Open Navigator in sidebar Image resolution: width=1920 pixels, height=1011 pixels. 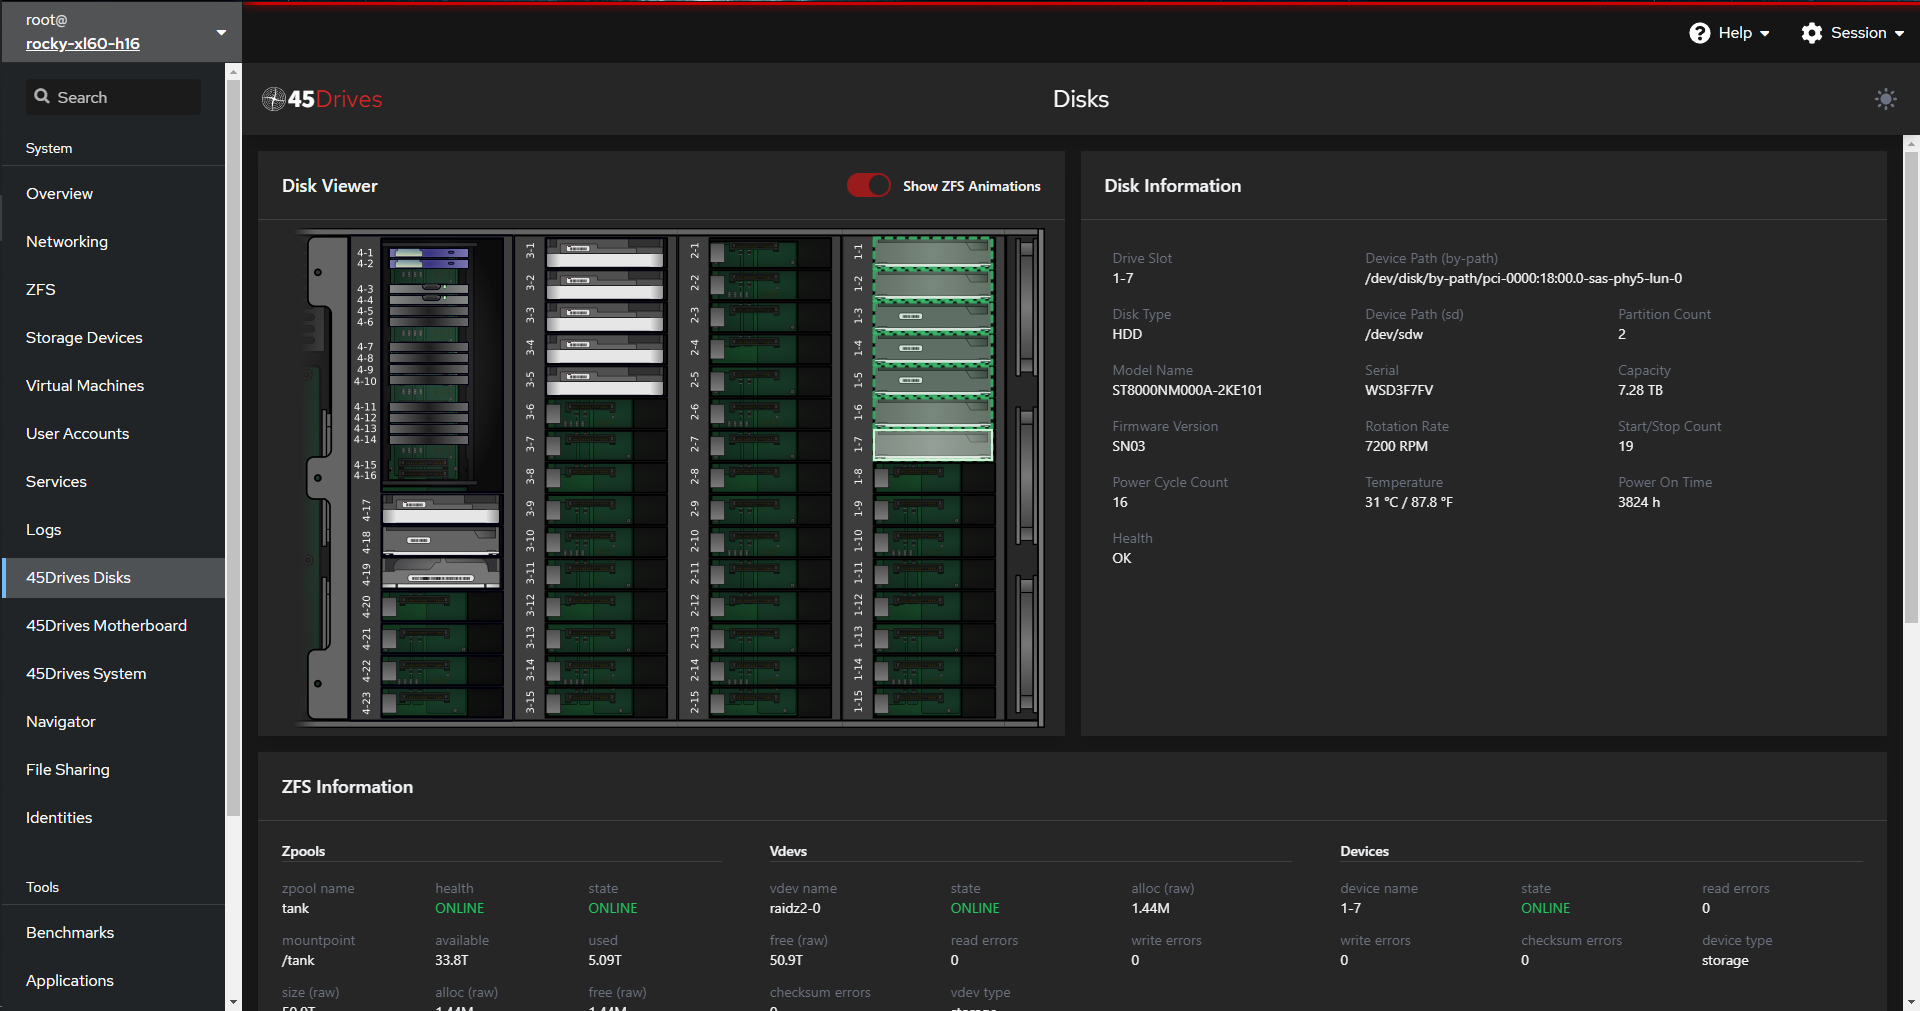(x=113, y=722)
